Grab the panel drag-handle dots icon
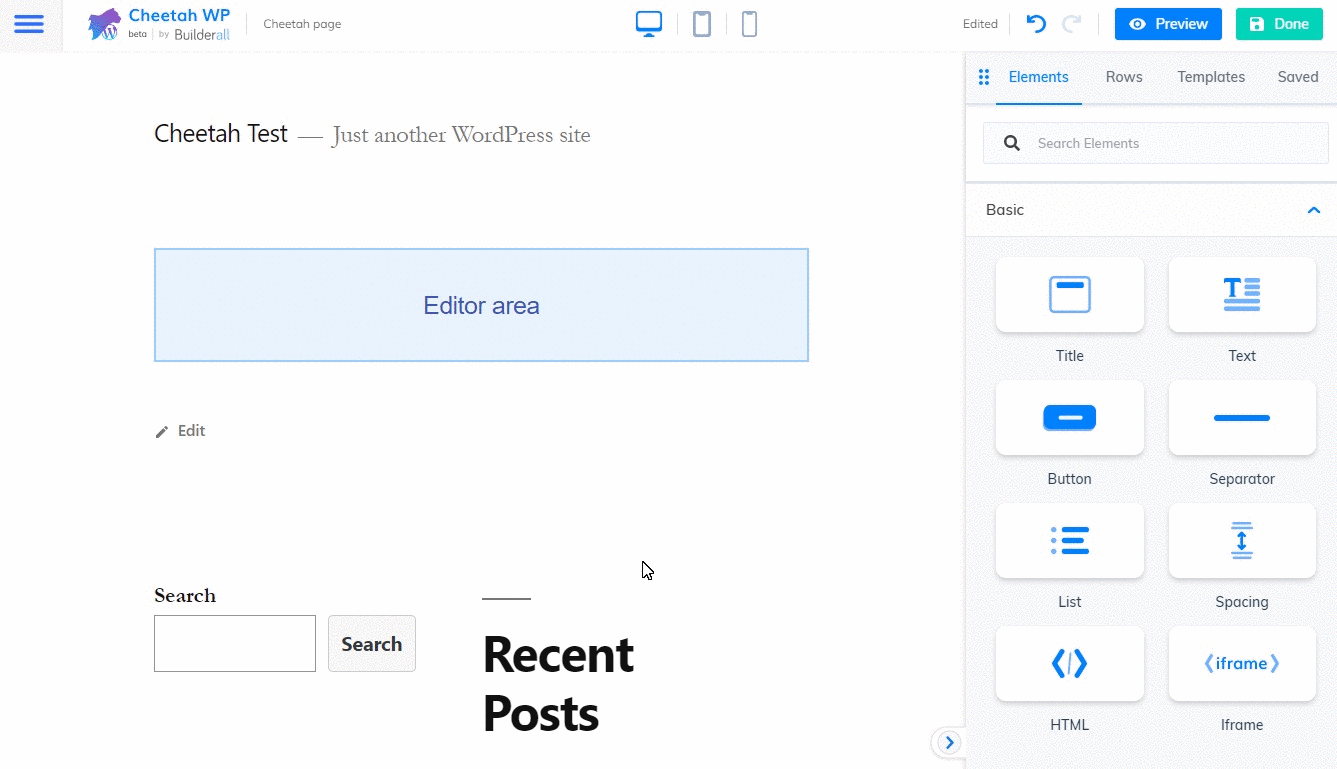Image resolution: width=1337 pixels, height=769 pixels. coord(983,77)
